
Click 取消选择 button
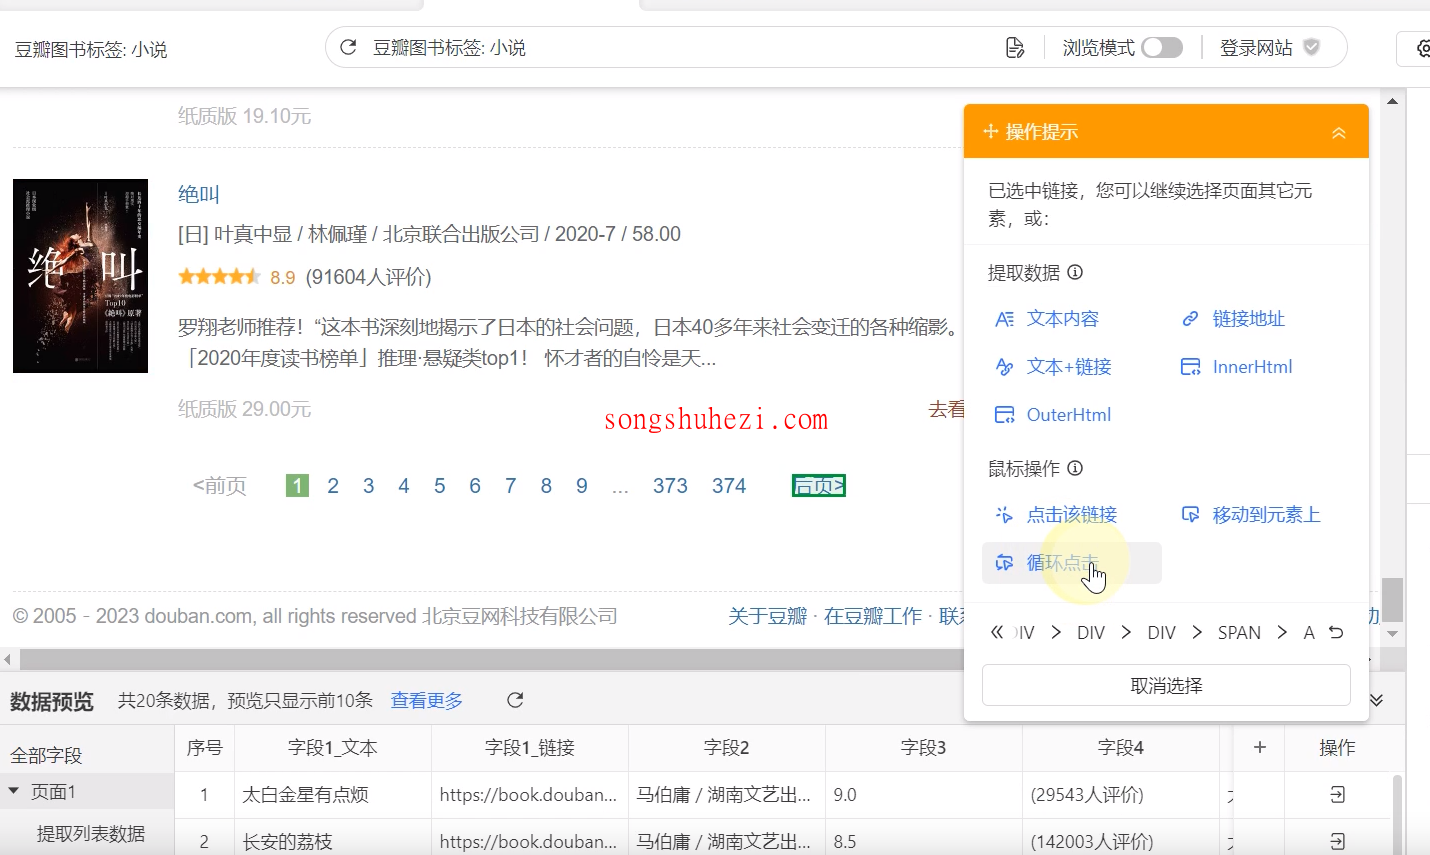click(x=1166, y=686)
